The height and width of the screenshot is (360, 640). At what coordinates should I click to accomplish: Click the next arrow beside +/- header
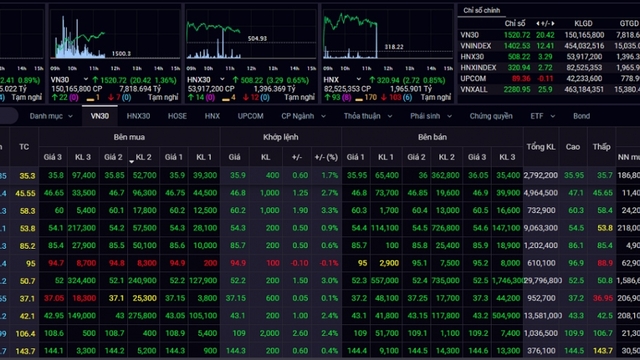coord(553,24)
